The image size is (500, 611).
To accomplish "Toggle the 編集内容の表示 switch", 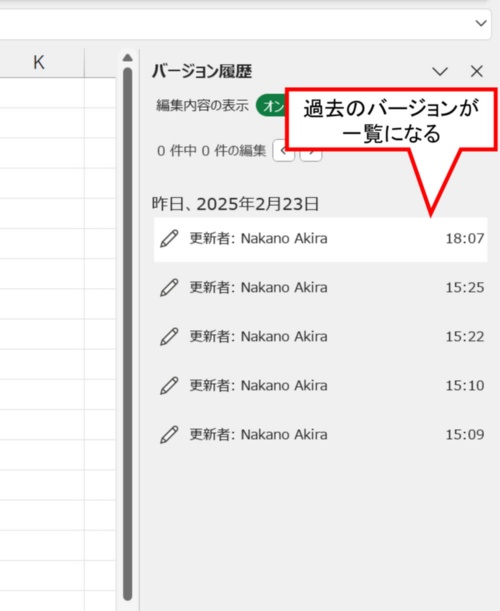I will tap(271, 106).
